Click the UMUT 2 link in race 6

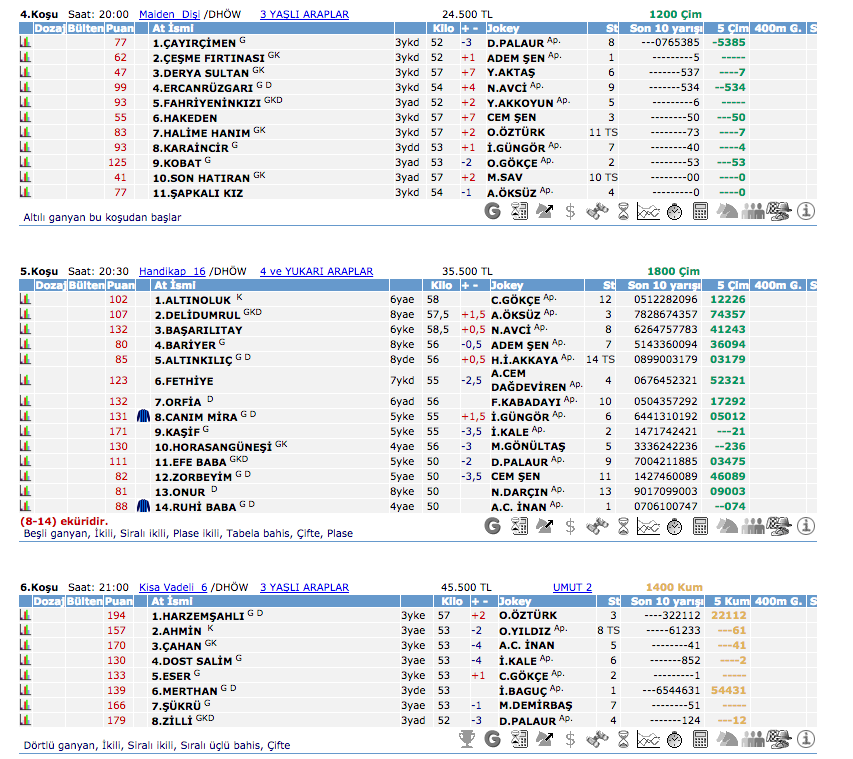point(572,587)
